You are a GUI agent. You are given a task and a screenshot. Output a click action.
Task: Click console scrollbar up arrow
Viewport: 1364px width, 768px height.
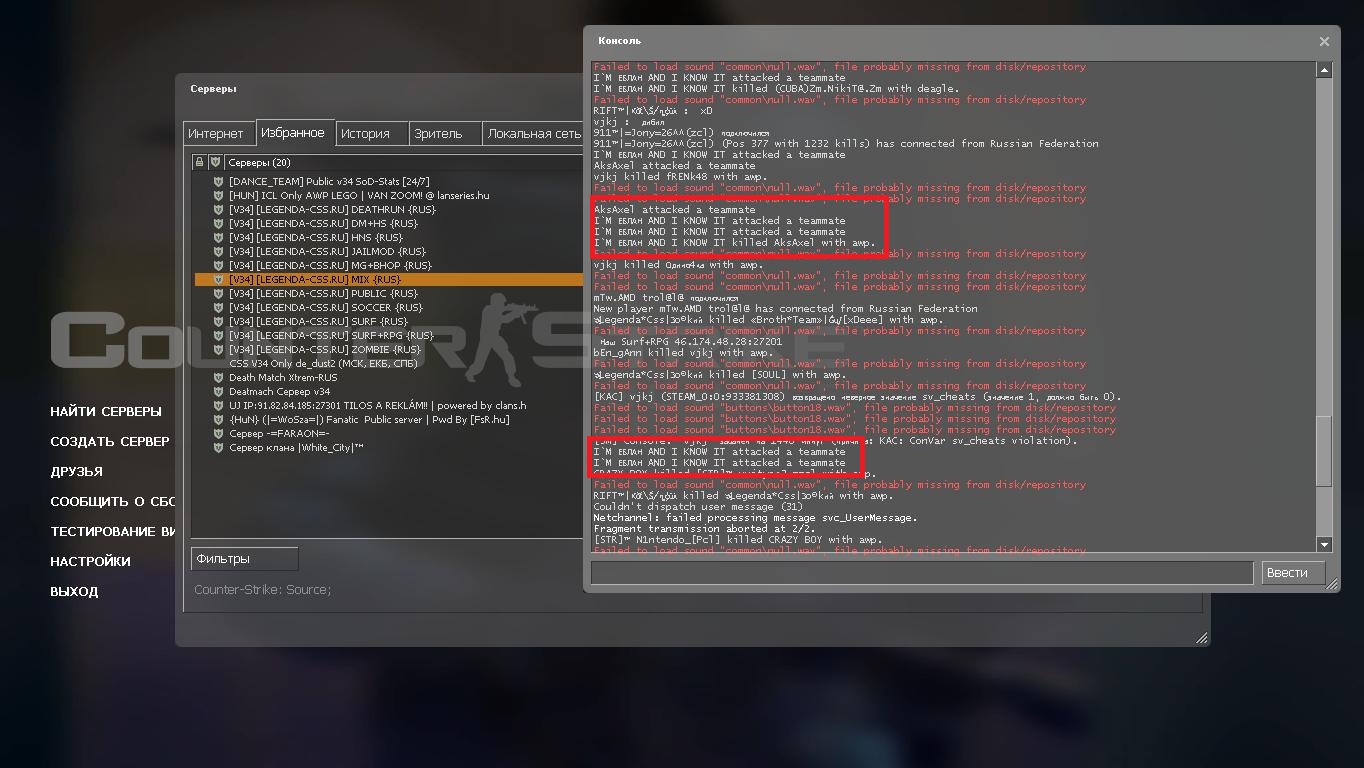pyautogui.click(x=1324, y=70)
